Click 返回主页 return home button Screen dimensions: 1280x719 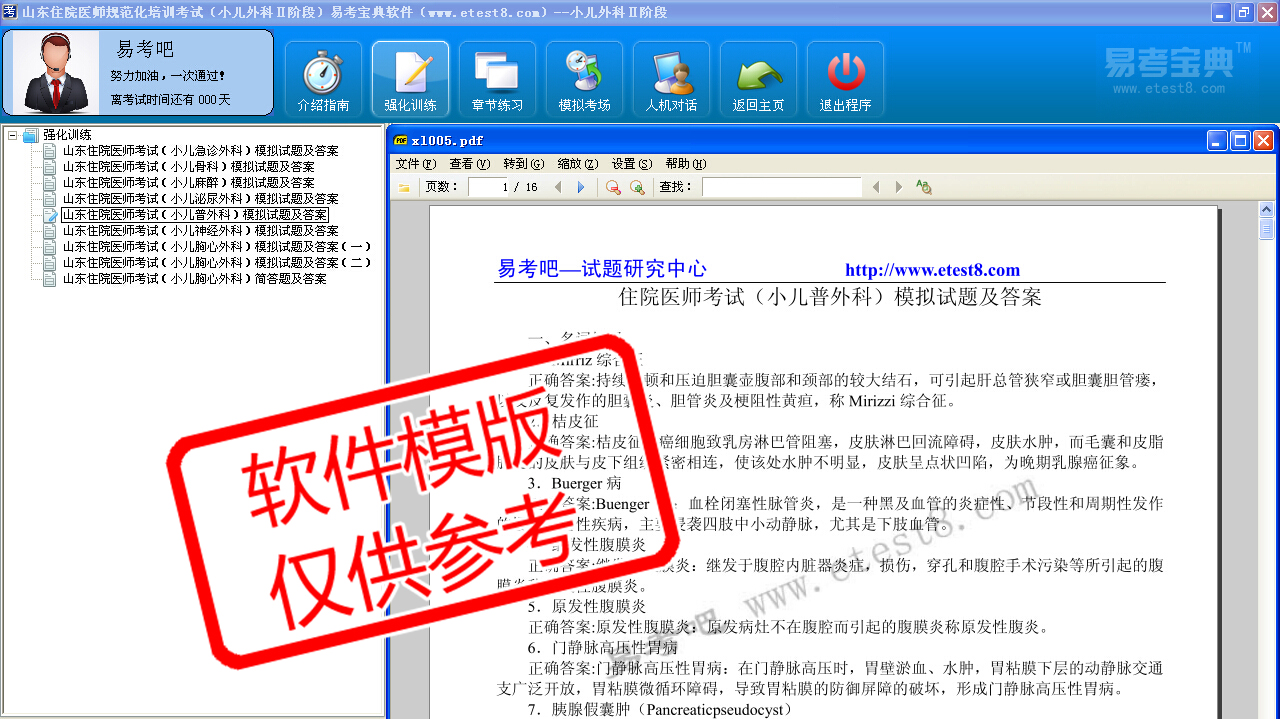coord(758,79)
